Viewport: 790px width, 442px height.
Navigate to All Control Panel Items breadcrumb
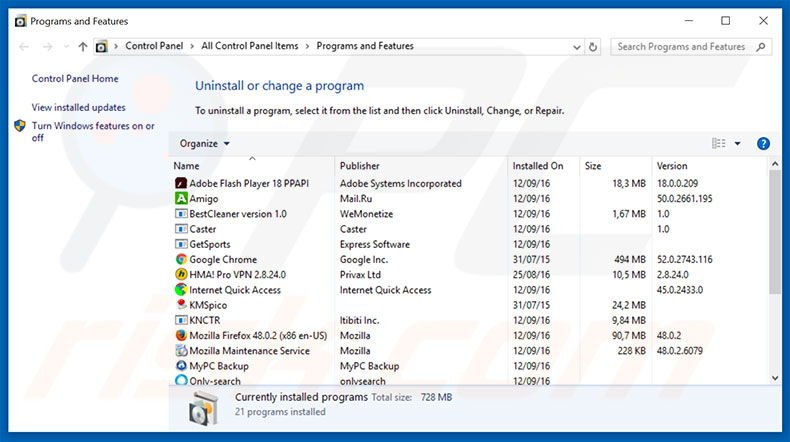point(250,46)
